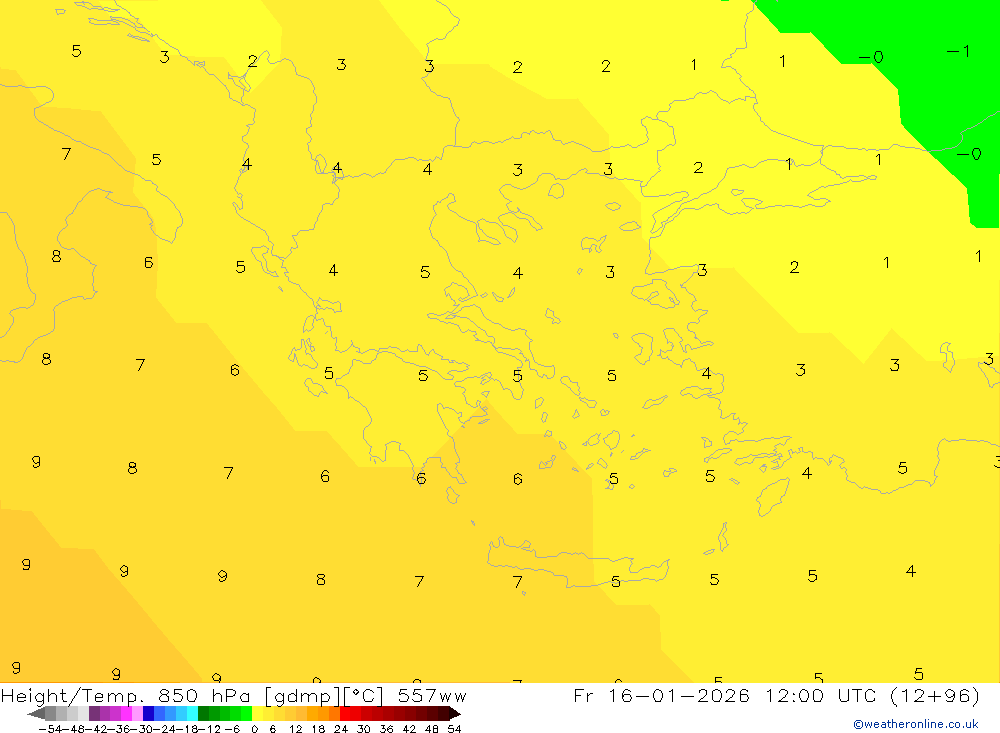Click the '557ww' code in the title
1000x733 pixels.
[432, 695]
